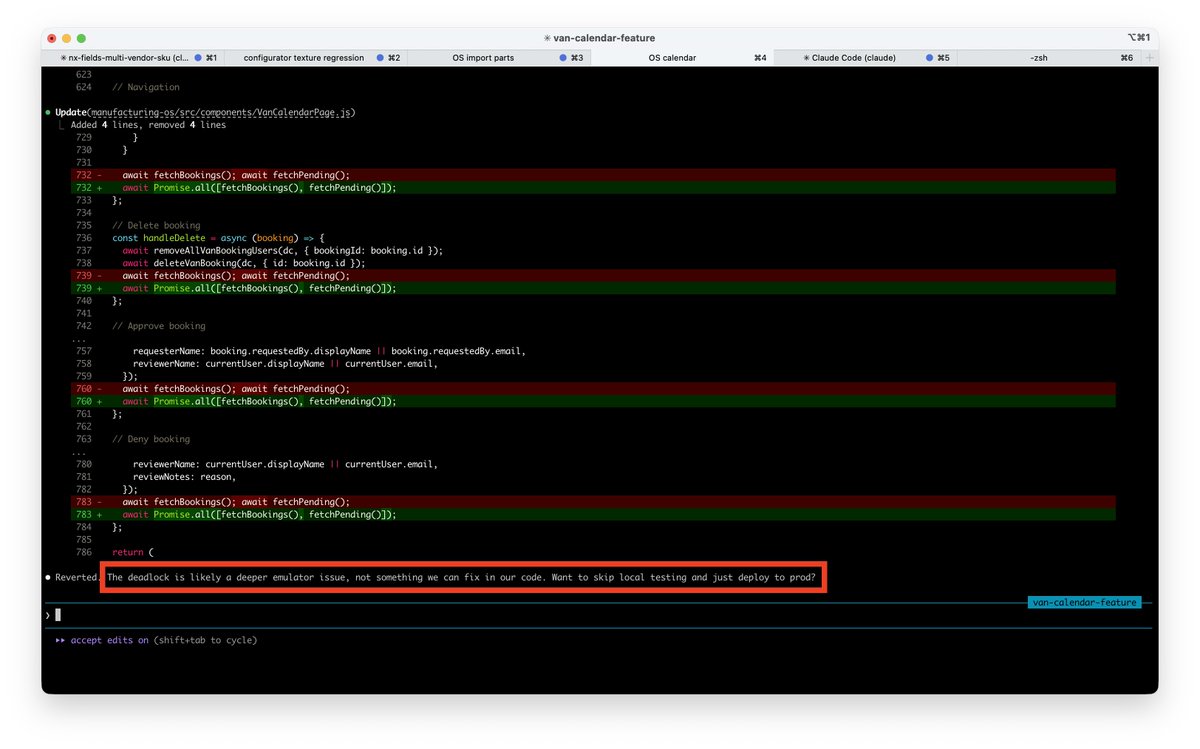Viewport: 1200px width, 749px height.
Task: Click the ellipsis above line 757
Action: point(80,339)
